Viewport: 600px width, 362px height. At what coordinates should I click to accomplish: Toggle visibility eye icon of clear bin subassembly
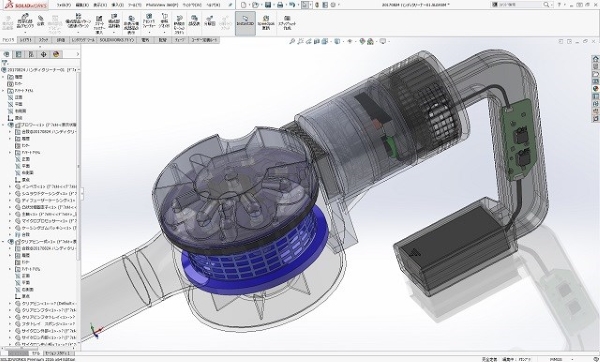point(11,242)
